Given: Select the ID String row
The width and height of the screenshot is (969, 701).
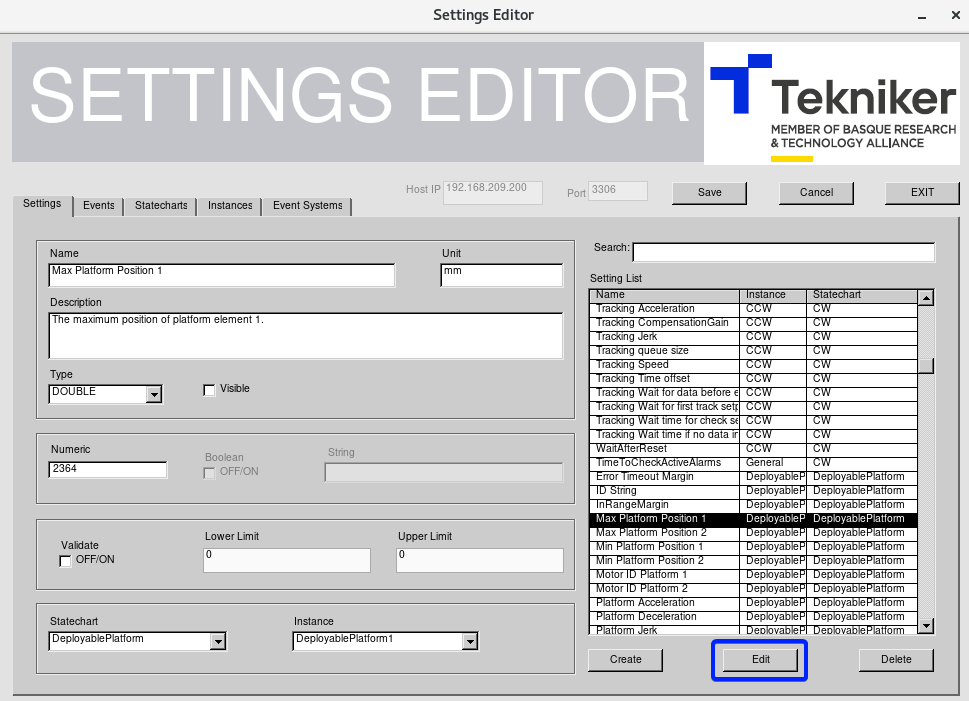Looking at the screenshot, I should pos(753,491).
